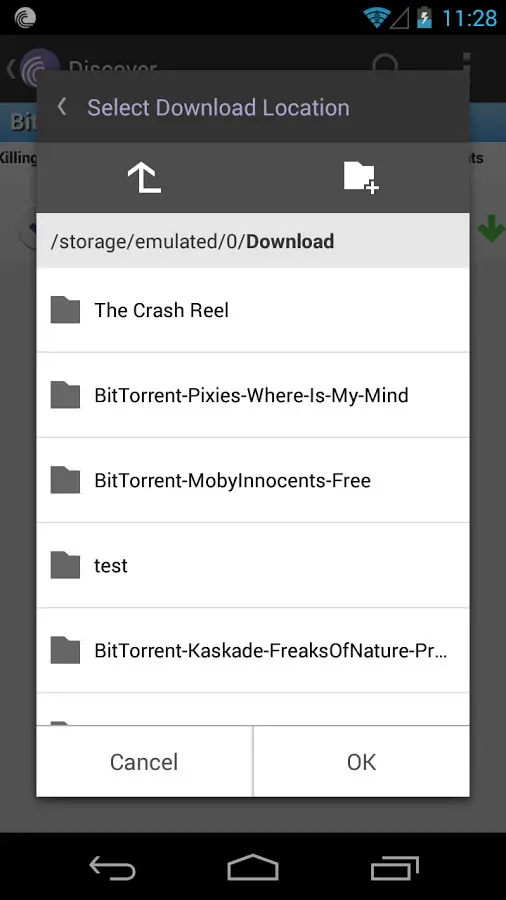
Task: Tap the back chevron beside Select Download Location
Action: coord(62,107)
